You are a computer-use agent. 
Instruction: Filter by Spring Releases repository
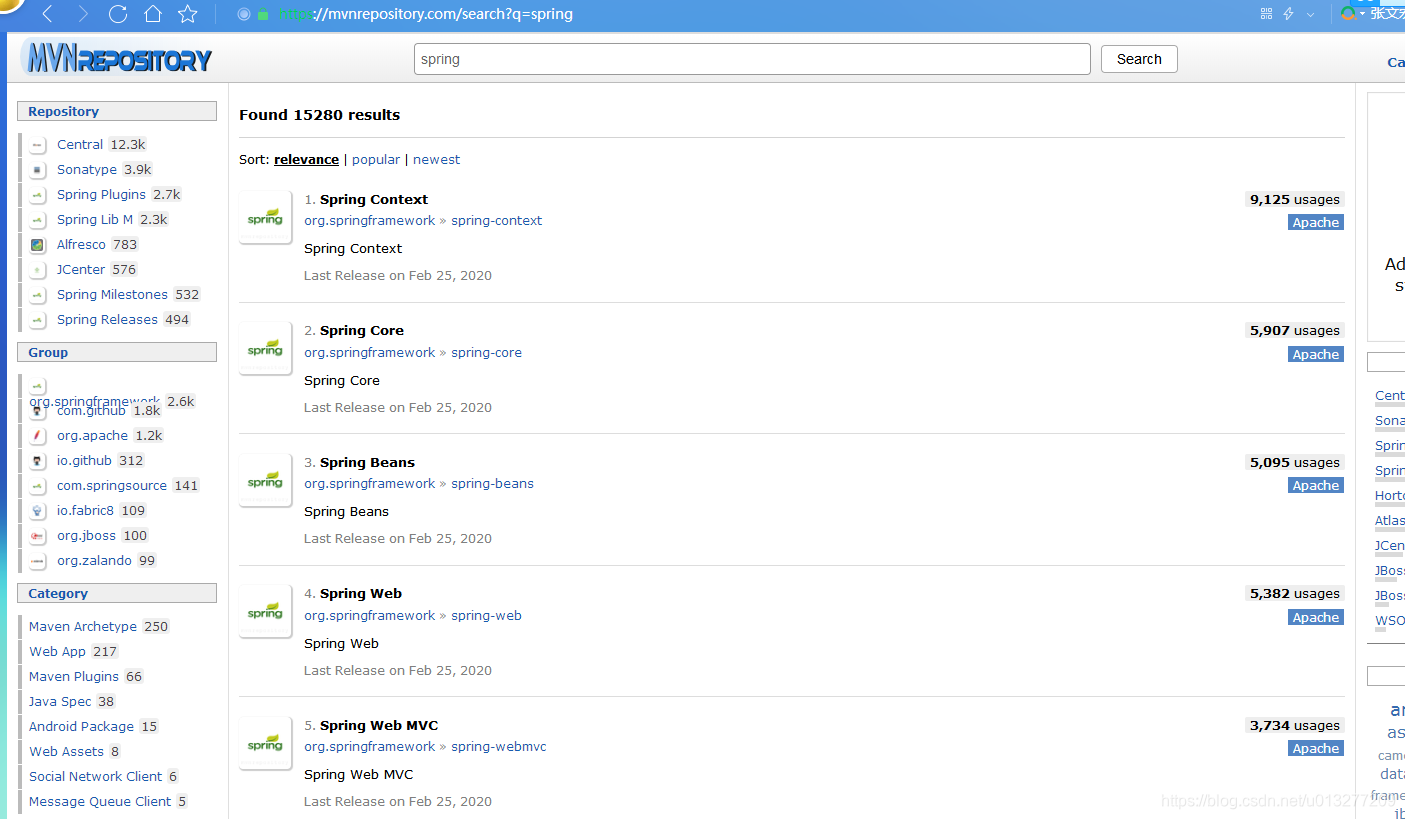(107, 320)
